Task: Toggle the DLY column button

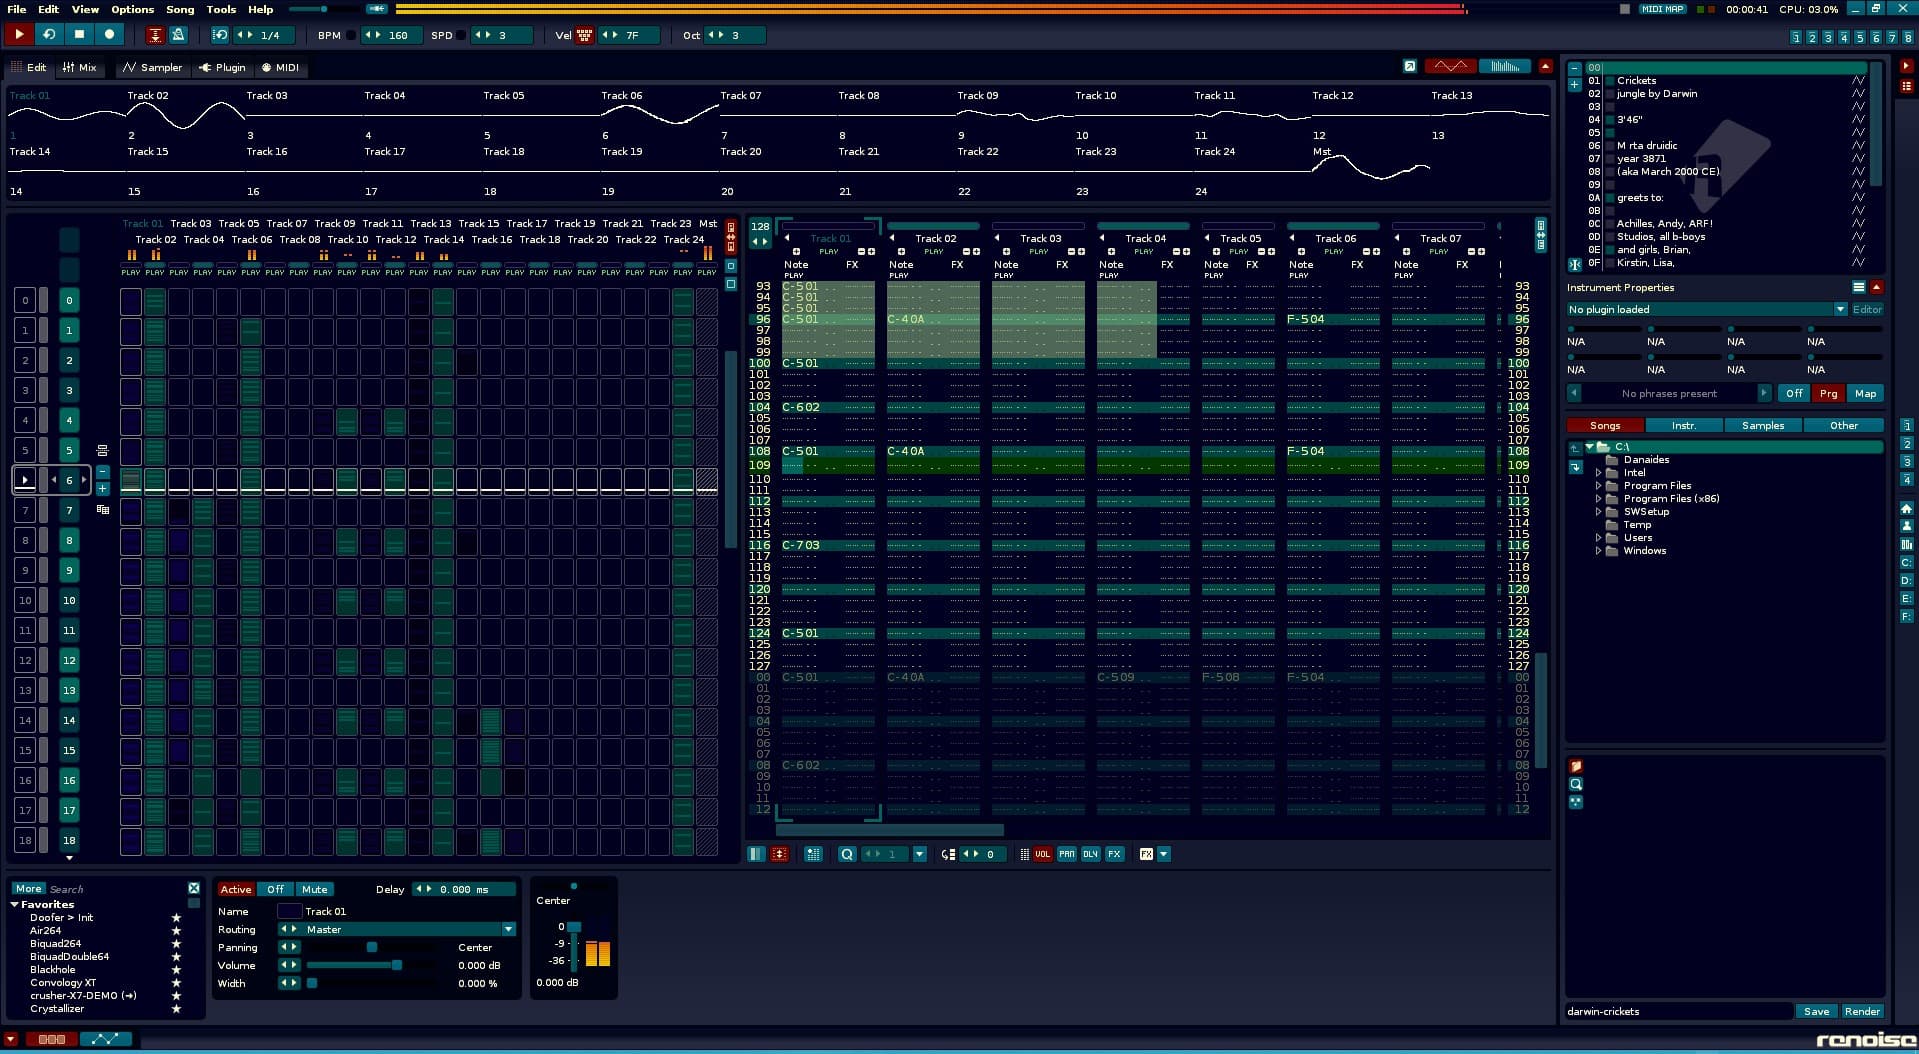Action: [1090, 854]
